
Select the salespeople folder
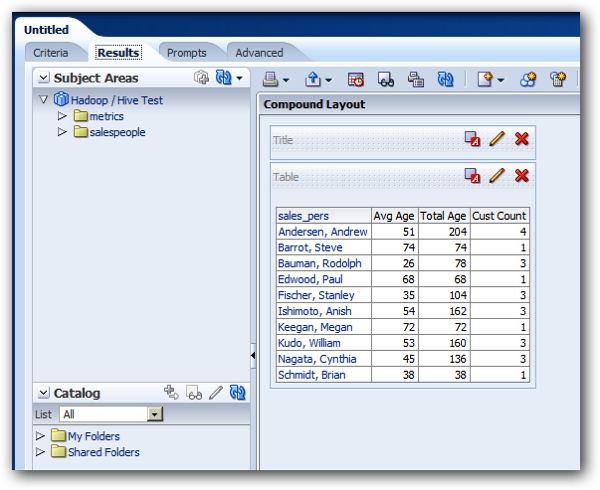(117, 132)
